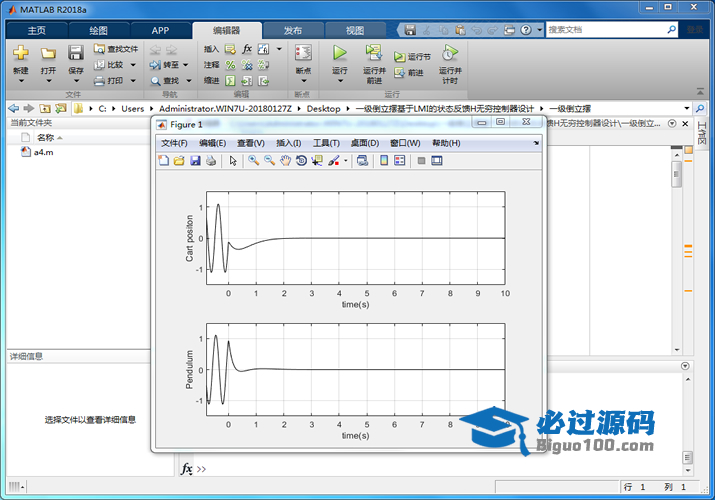Click the 保存 (Save) floppy icon
This screenshot has width=715, height=500.
[76, 53]
